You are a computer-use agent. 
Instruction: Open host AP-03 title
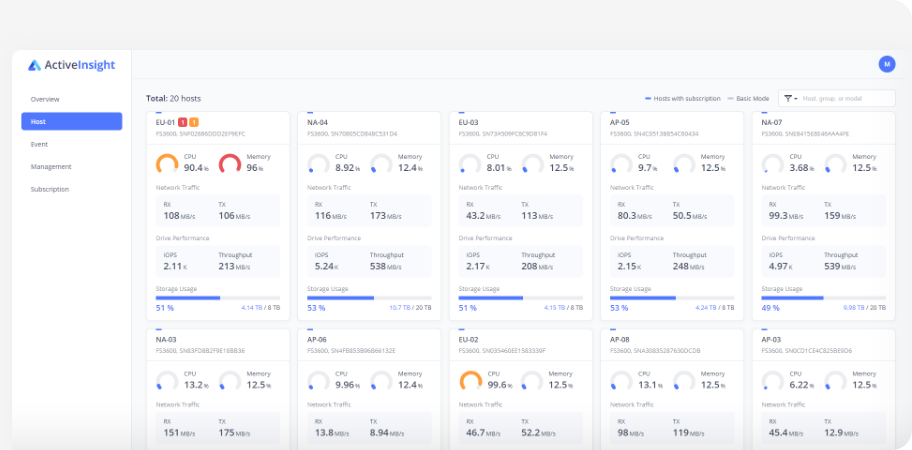click(771, 340)
